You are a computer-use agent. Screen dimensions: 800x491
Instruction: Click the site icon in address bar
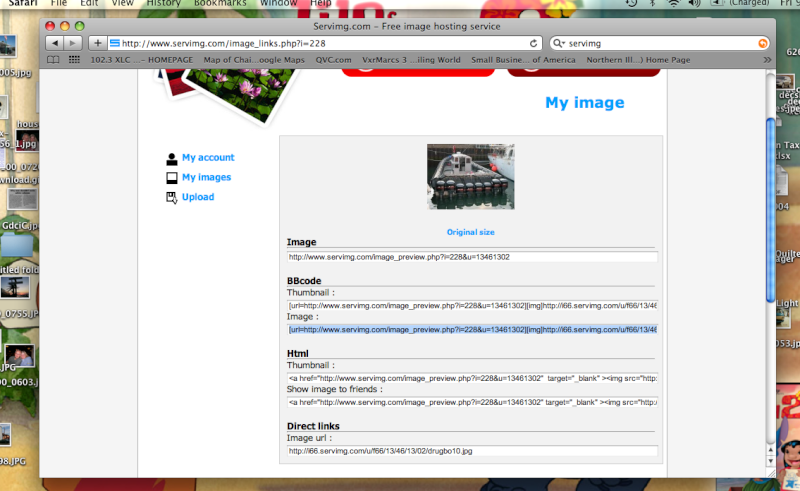click(115, 43)
